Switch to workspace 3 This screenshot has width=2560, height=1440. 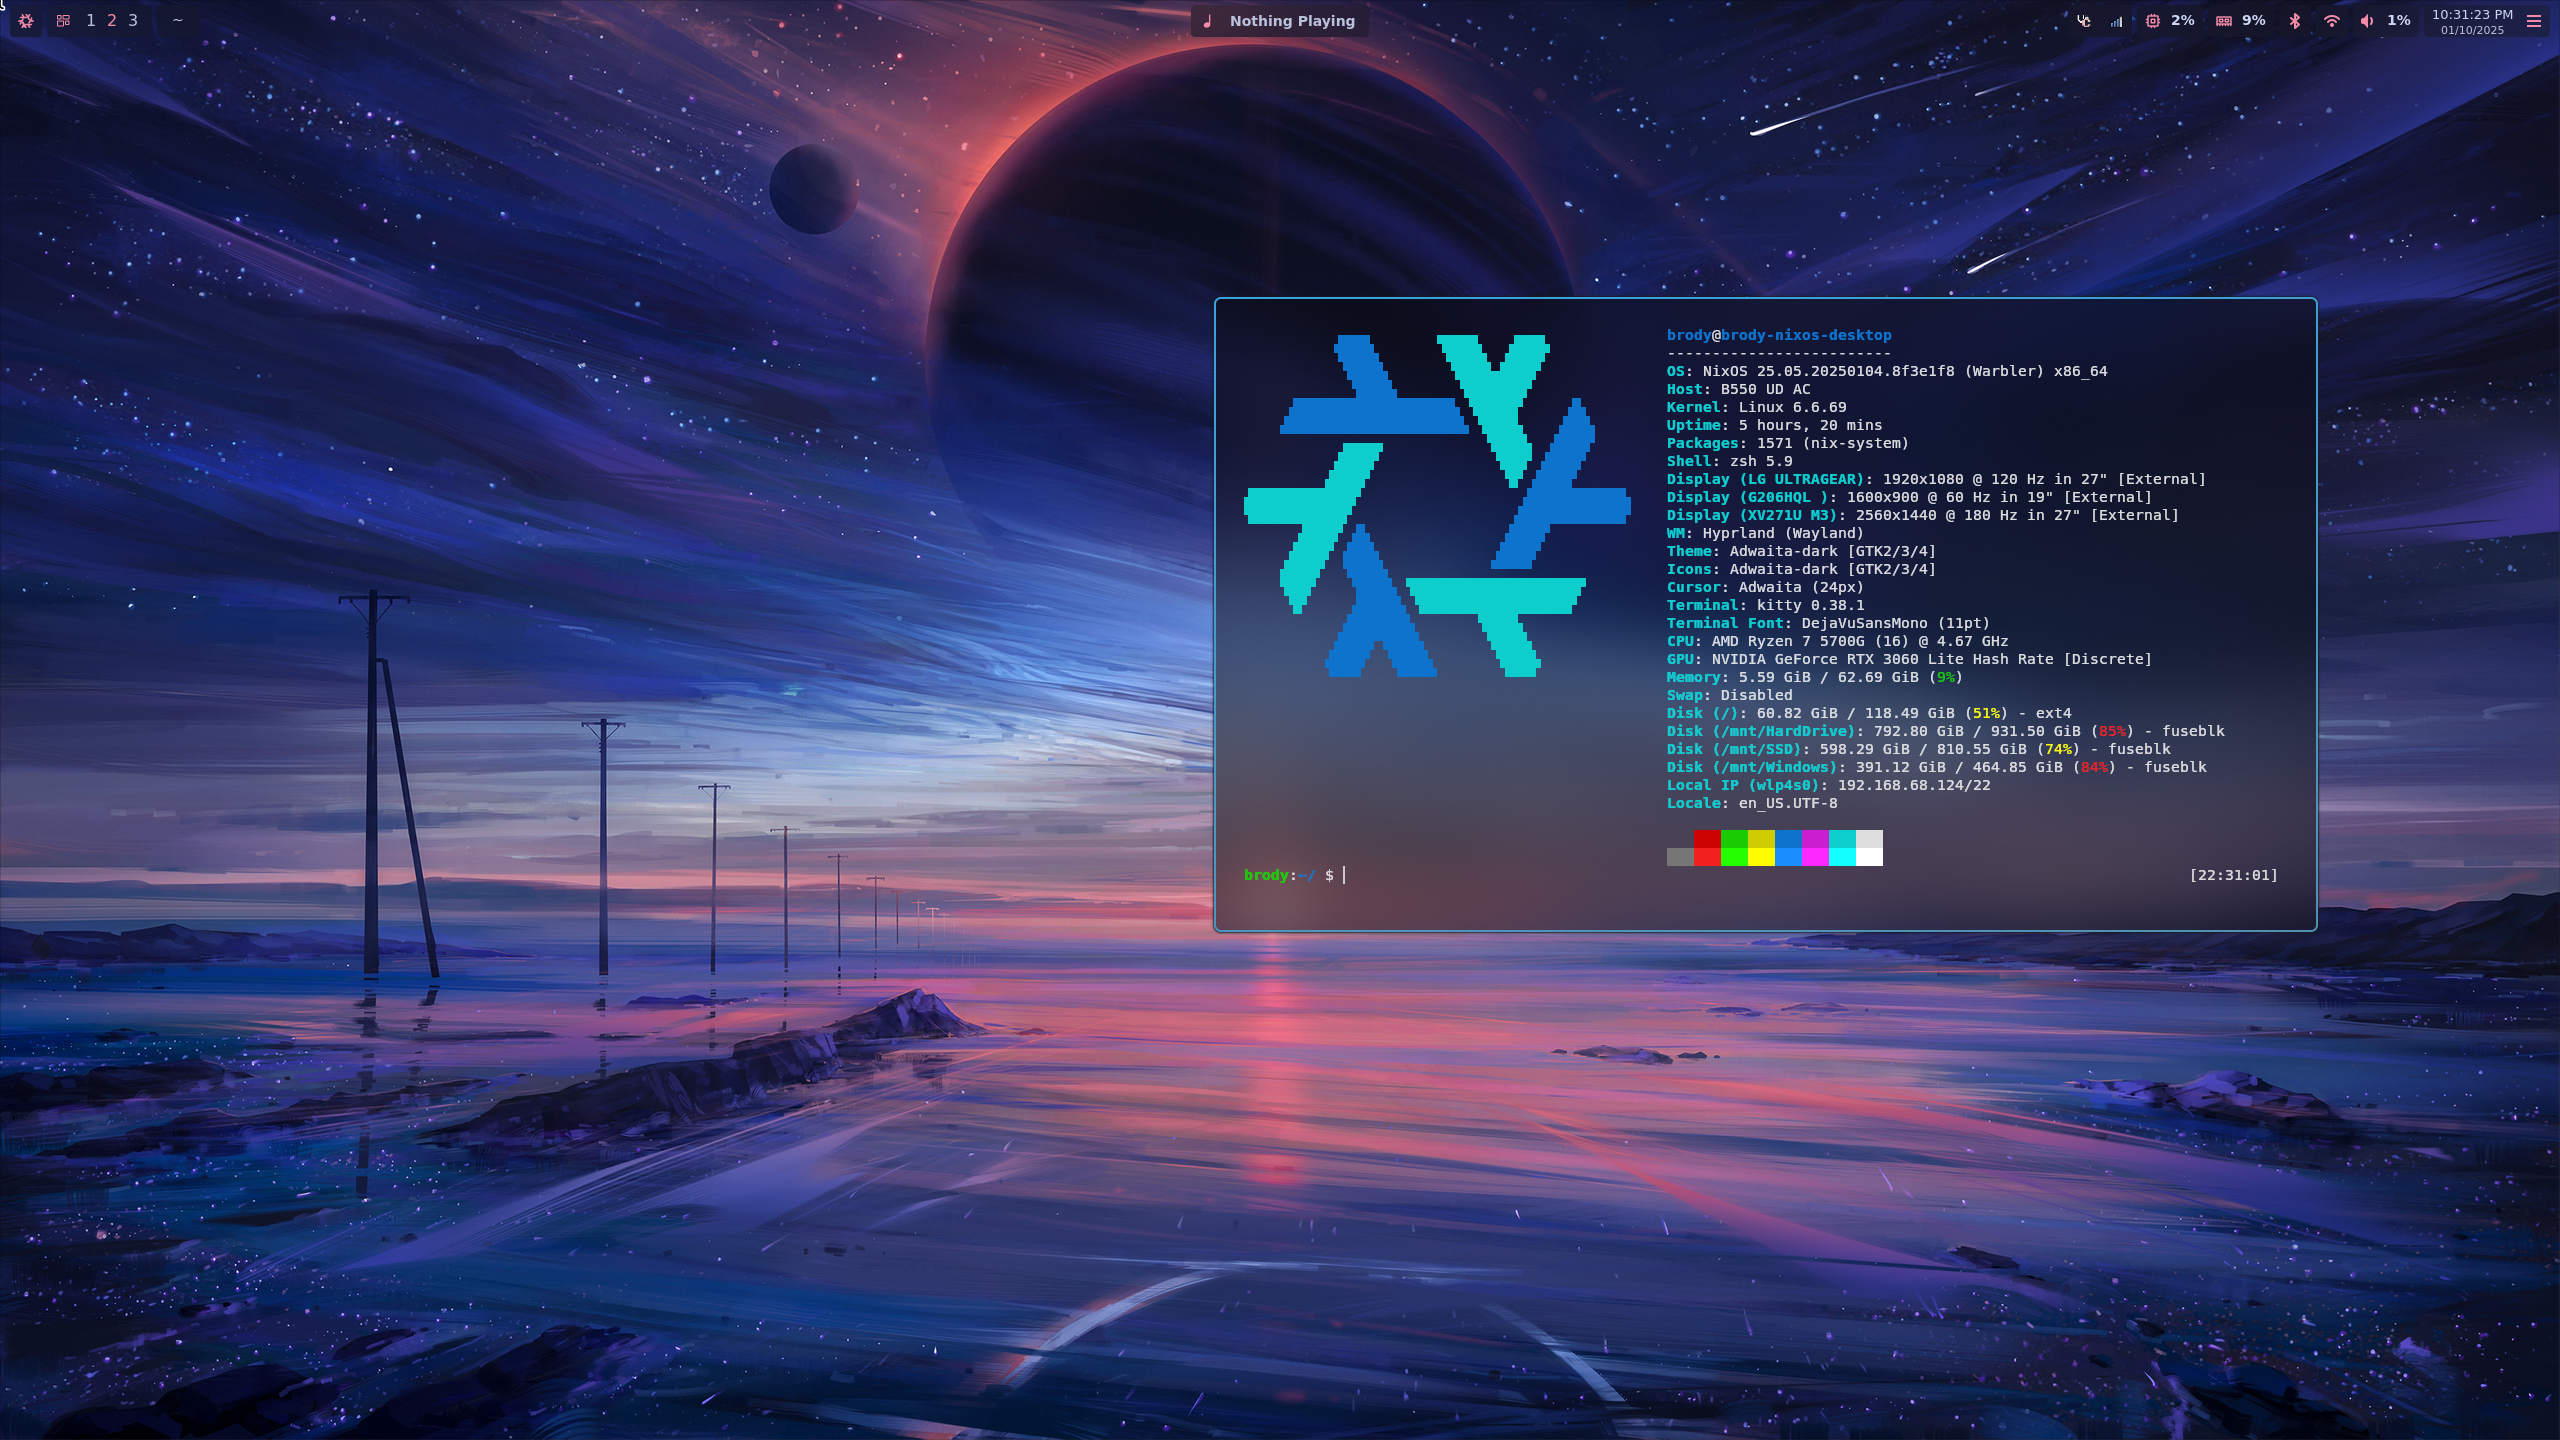(x=132, y=21)
